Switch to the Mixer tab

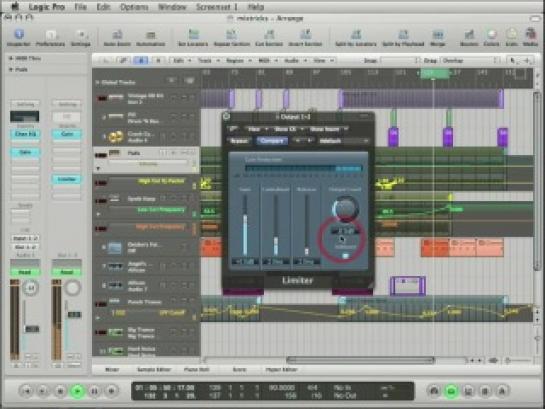[112, 370]
